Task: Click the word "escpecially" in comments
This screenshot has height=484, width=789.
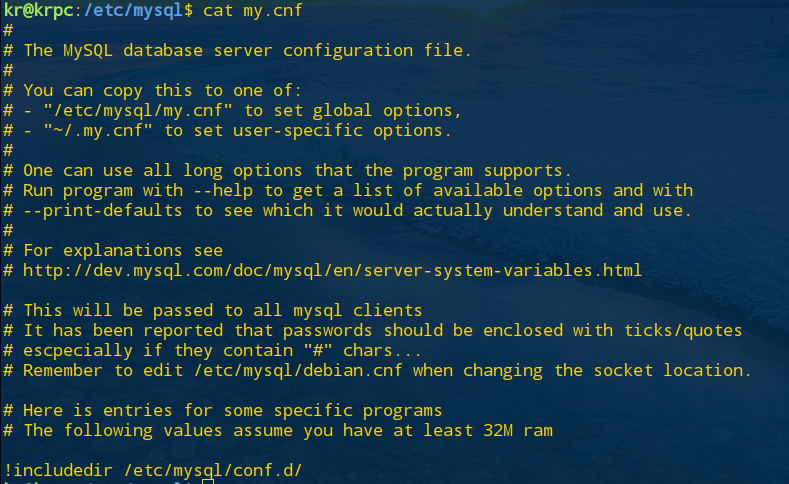Action: 77,351
